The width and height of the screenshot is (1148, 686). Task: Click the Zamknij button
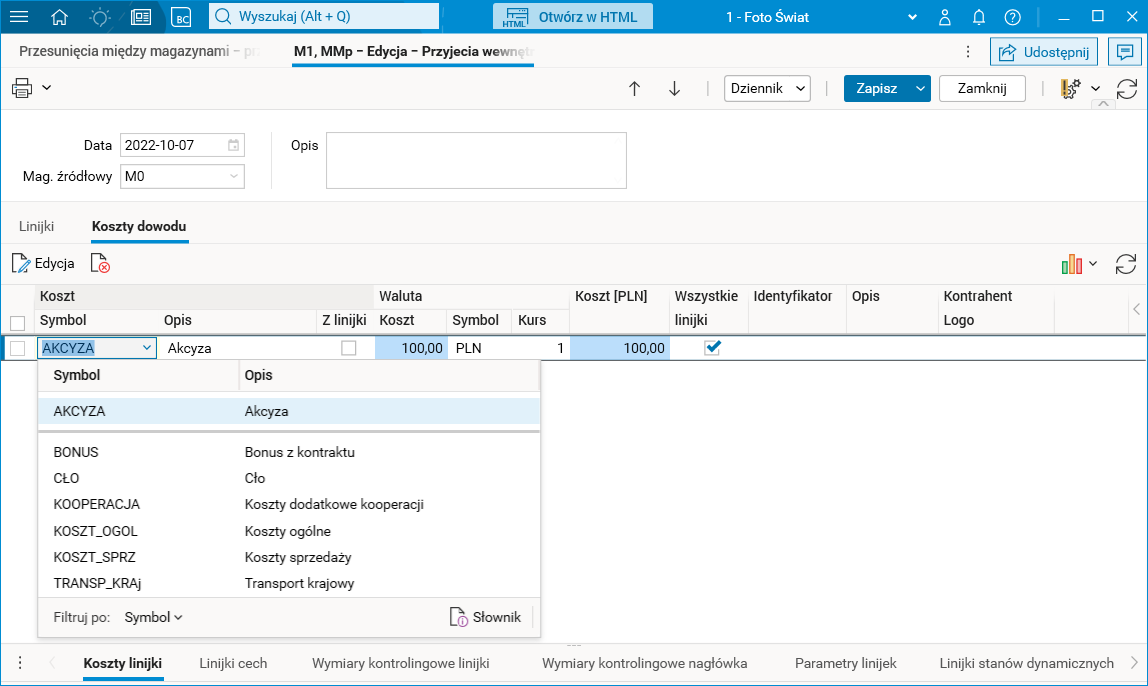(x=982, y=89)
